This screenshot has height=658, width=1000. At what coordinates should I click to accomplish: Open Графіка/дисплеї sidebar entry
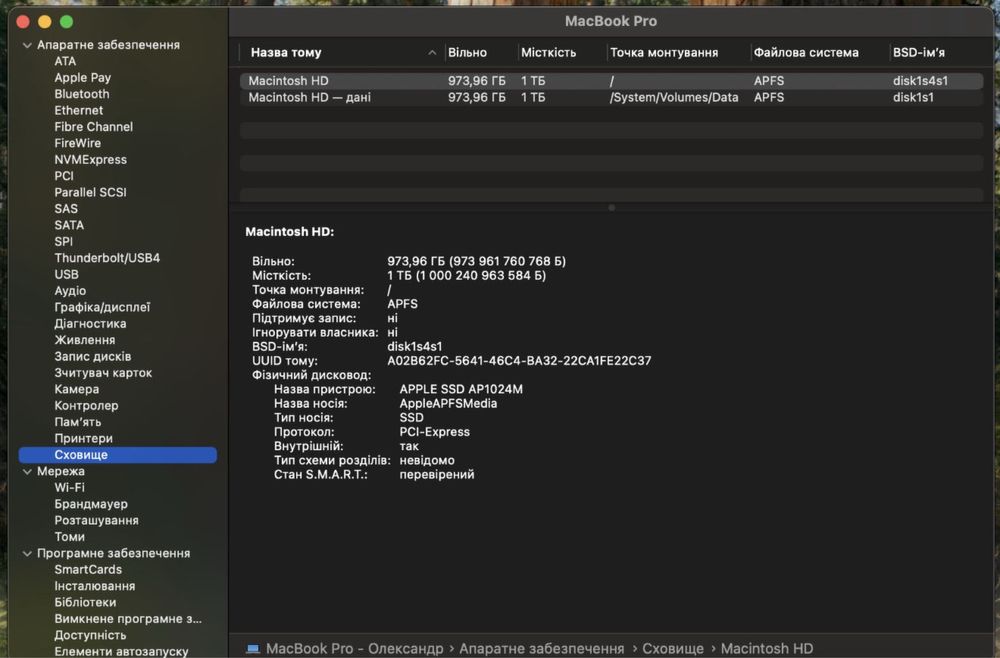(x=102, y=307)
